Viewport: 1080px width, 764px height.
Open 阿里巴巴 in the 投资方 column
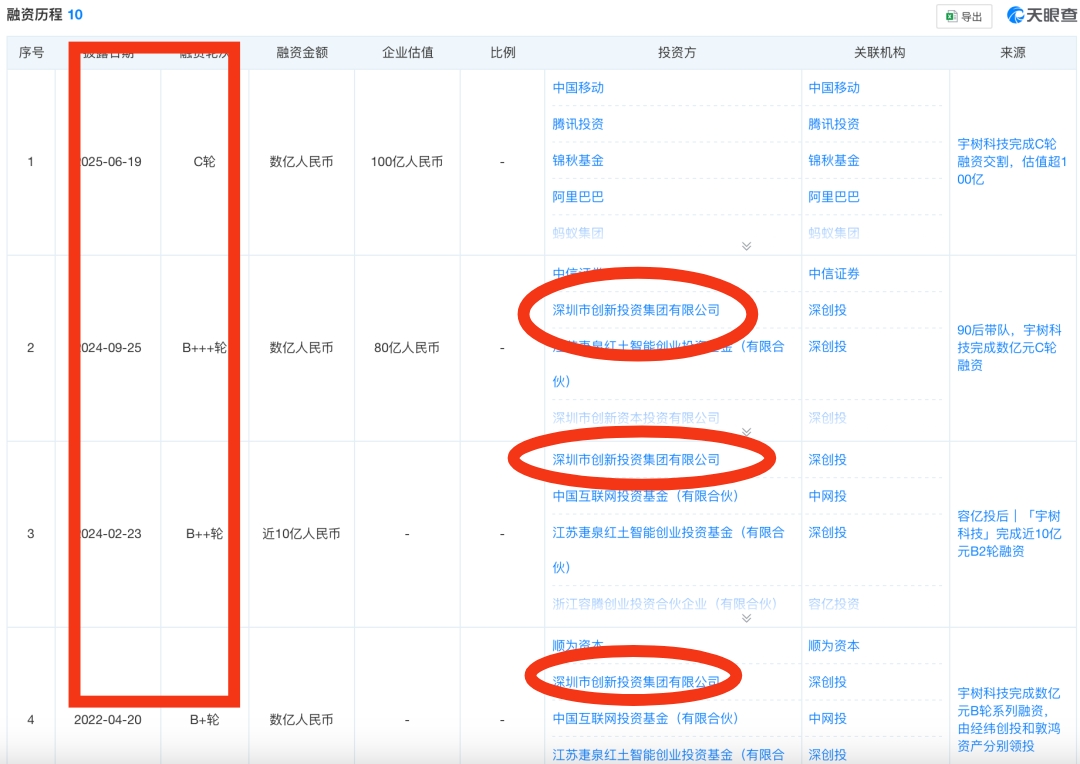click(x=578, y=197)
